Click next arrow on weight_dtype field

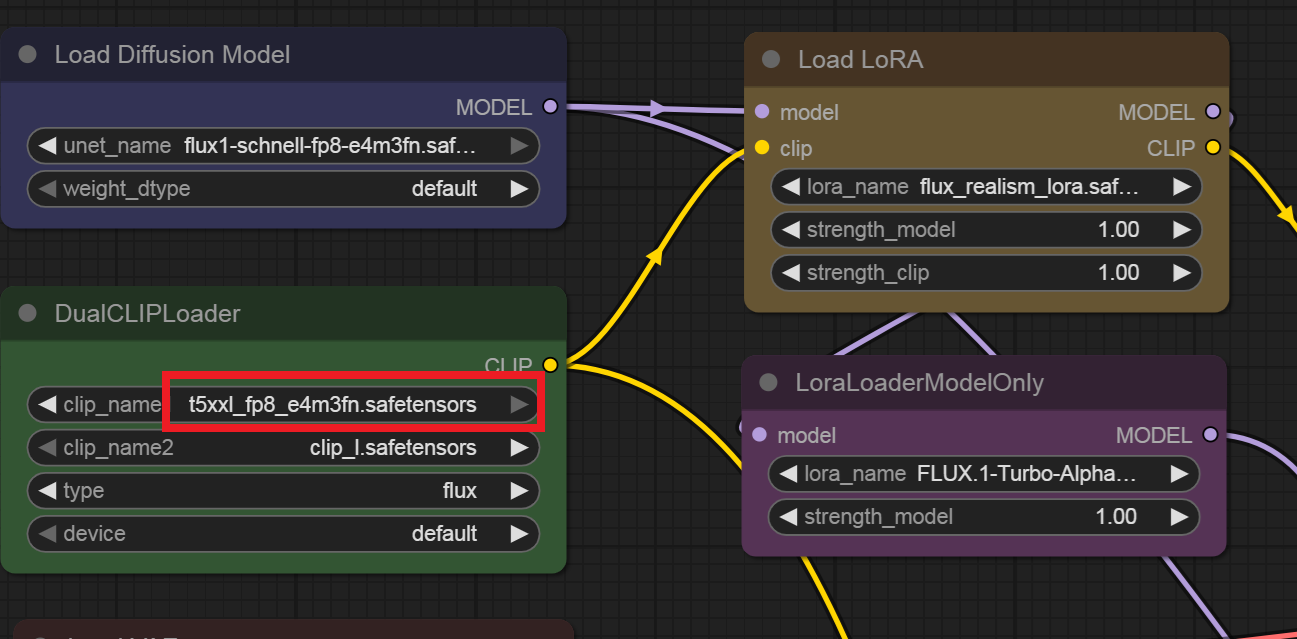(518, 189)
